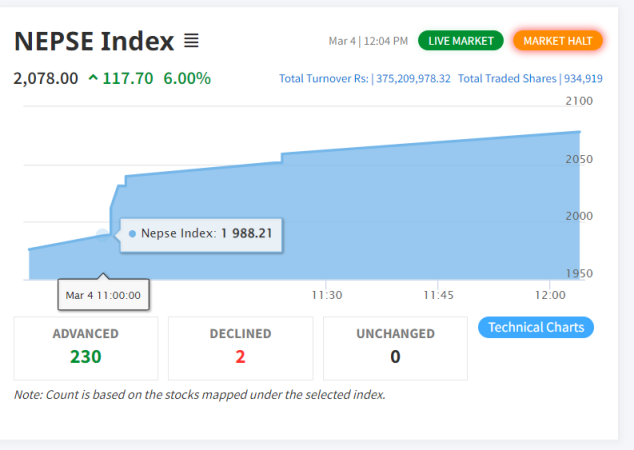
Task: Select the ADVANCED 230 box
Action: [x=86, y=346]
